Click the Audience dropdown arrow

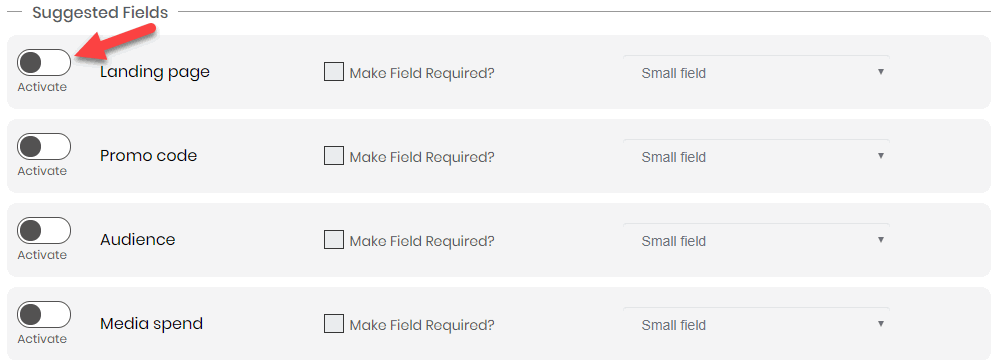[x=881, y=240]
